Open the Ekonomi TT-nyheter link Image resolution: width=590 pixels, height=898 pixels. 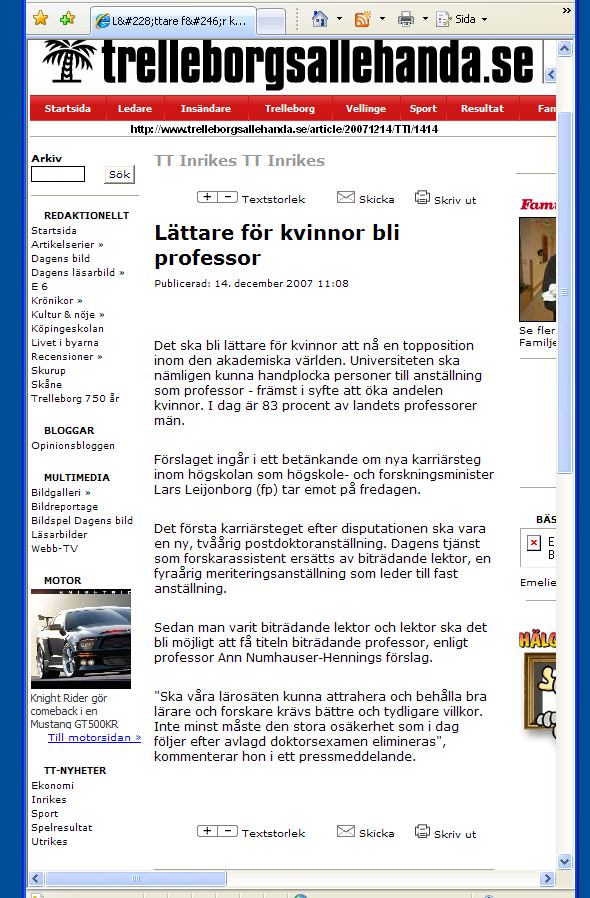click(53, 786)
